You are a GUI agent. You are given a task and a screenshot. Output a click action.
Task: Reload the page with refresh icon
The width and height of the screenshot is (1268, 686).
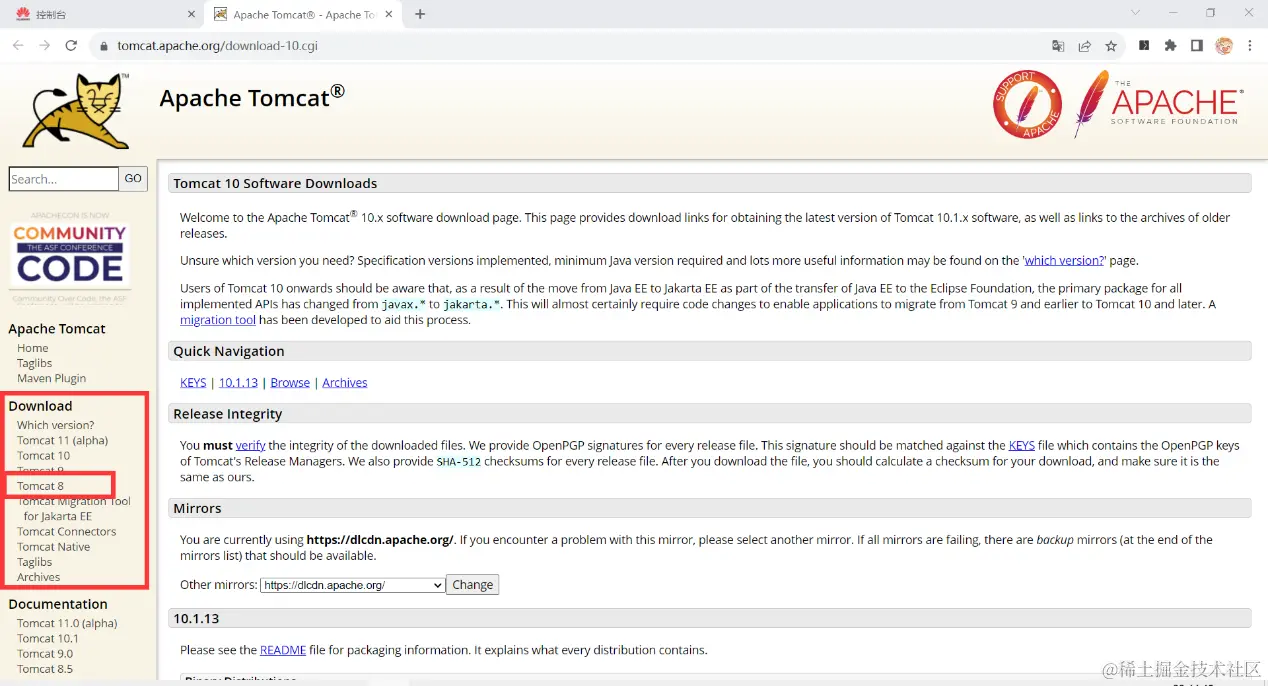71,46
